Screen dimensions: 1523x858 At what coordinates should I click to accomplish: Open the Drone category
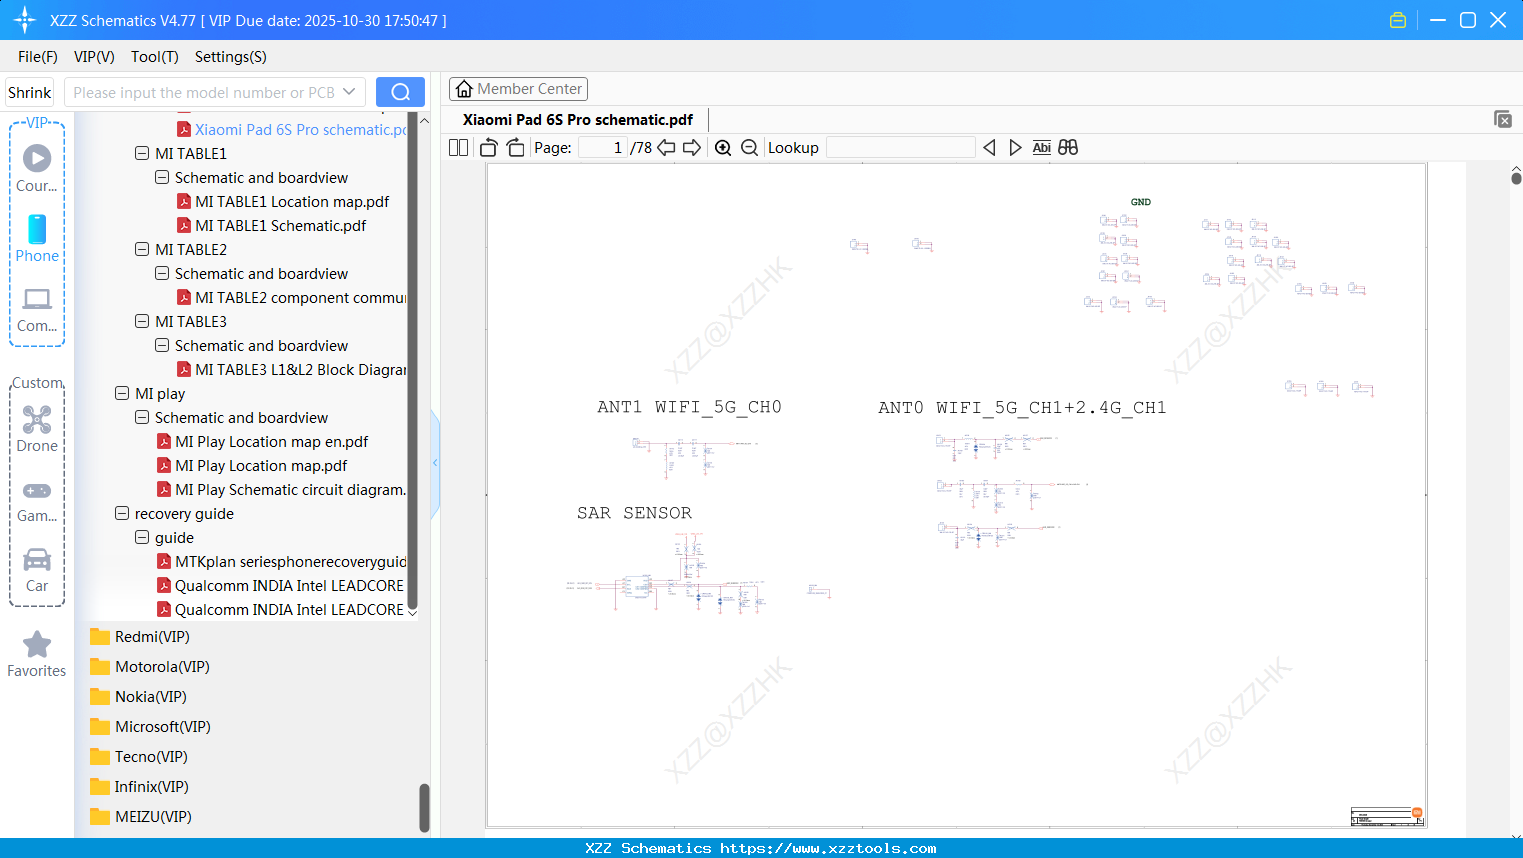[x=37, y=428]
